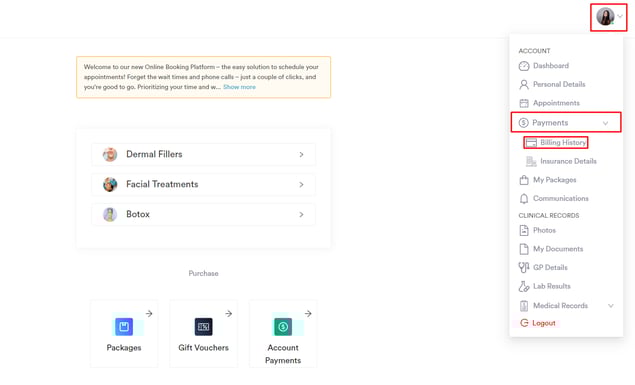Select the Packages purchase card label

click(124, 348)
